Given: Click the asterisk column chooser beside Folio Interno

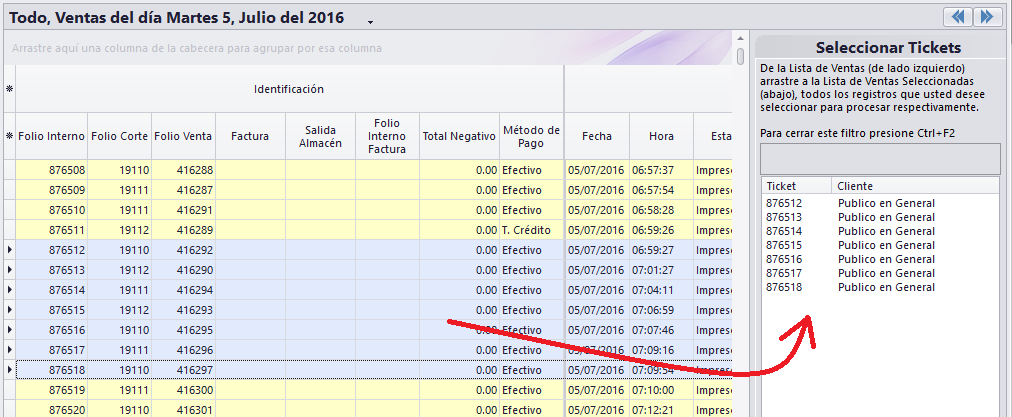Looking at the screenshot, I should tap(9, 136).
